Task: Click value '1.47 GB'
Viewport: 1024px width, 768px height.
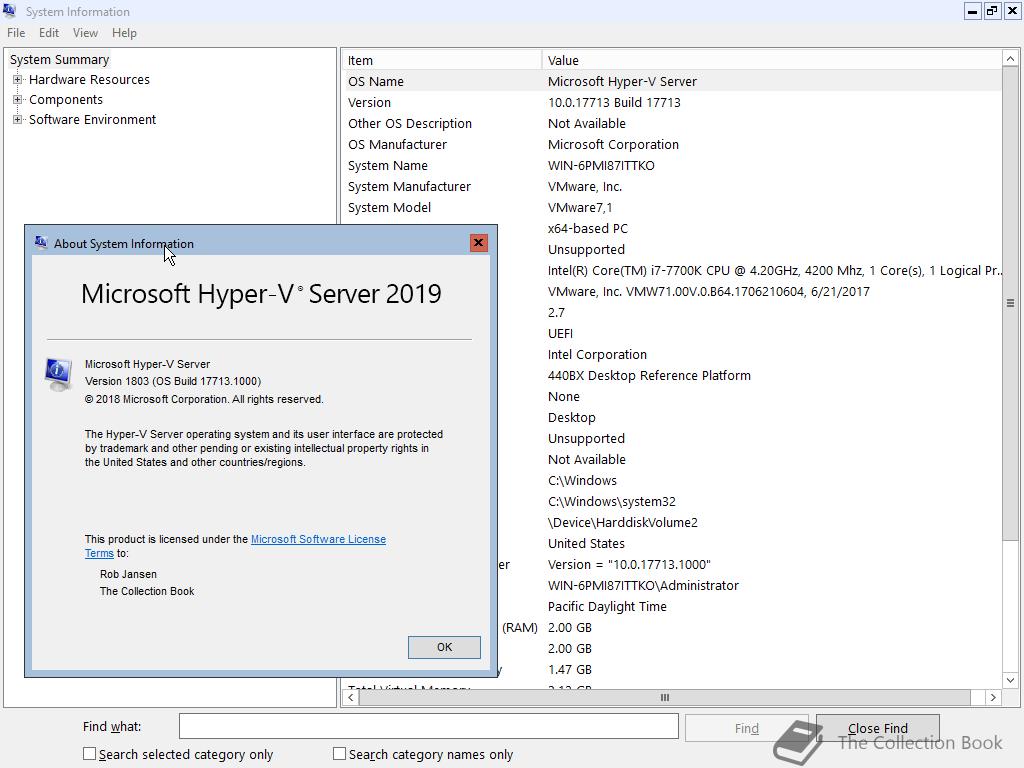Action: (569, 669)
